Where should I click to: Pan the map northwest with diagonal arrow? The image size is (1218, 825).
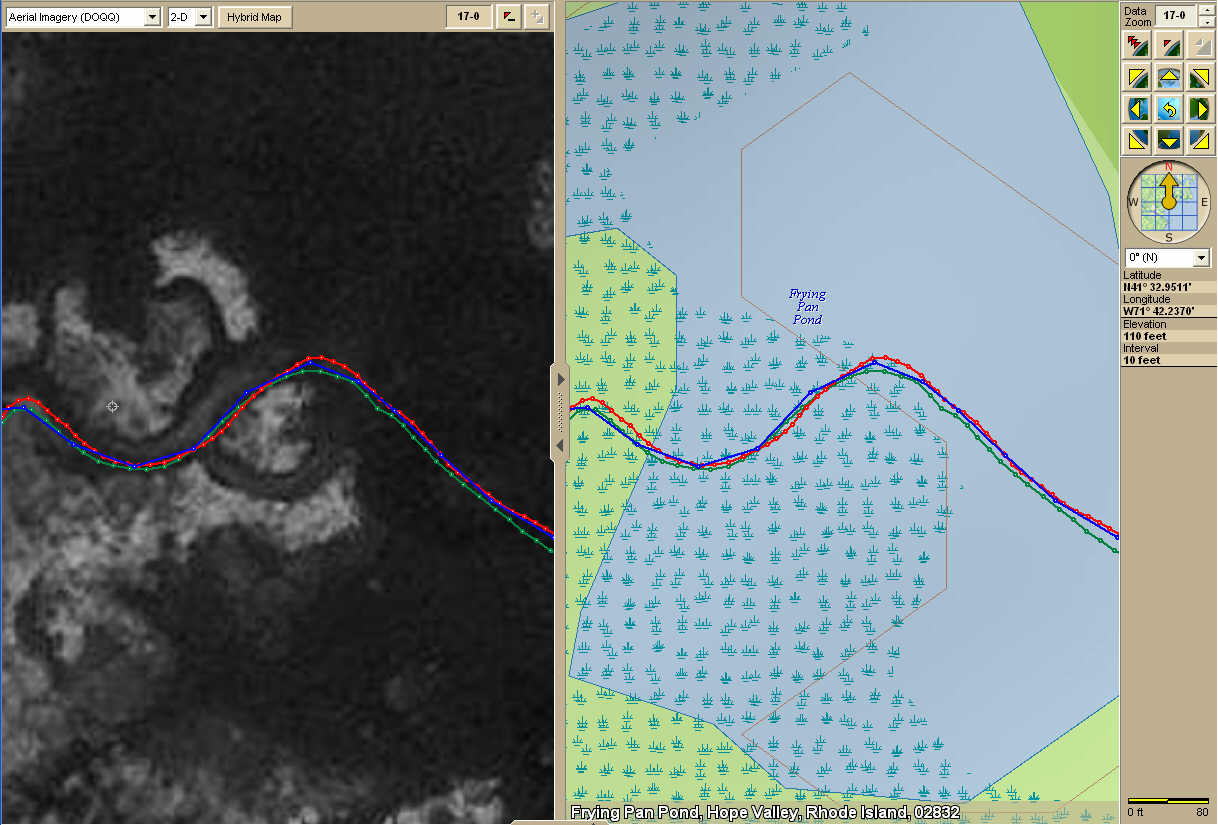1137,77
